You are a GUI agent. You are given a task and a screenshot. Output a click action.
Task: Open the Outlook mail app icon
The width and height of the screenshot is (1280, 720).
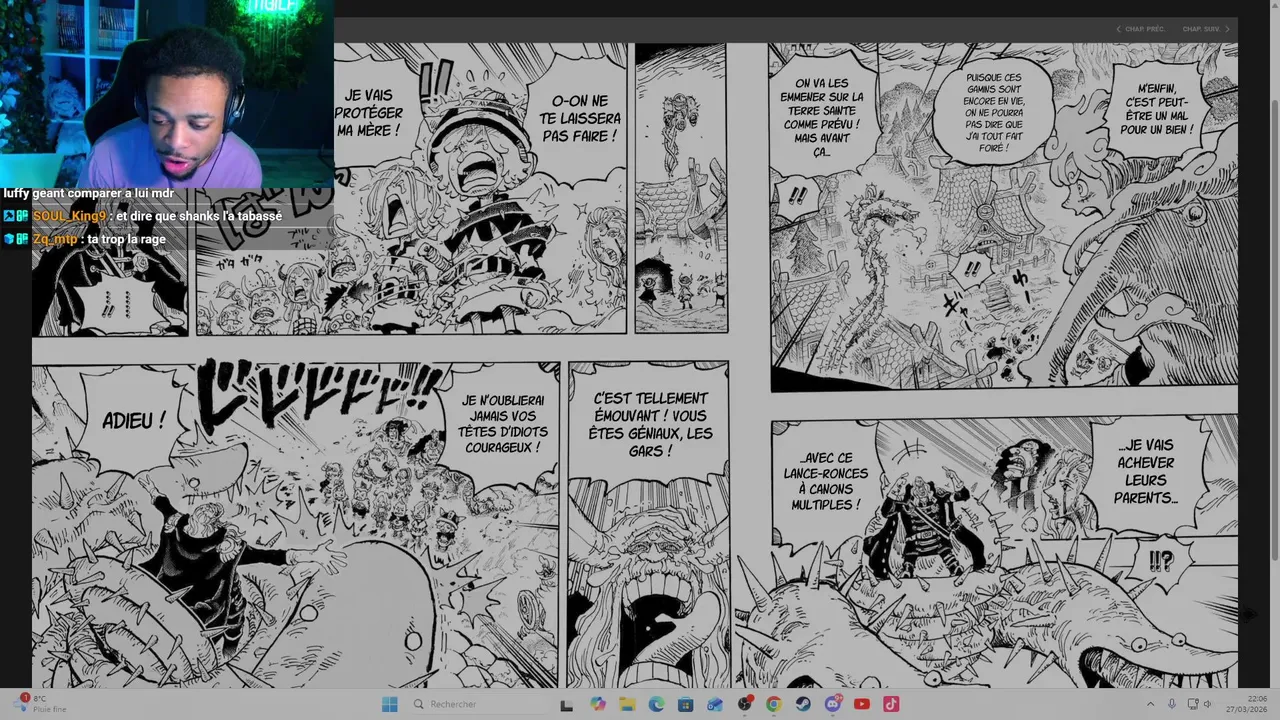pos(714,704)
